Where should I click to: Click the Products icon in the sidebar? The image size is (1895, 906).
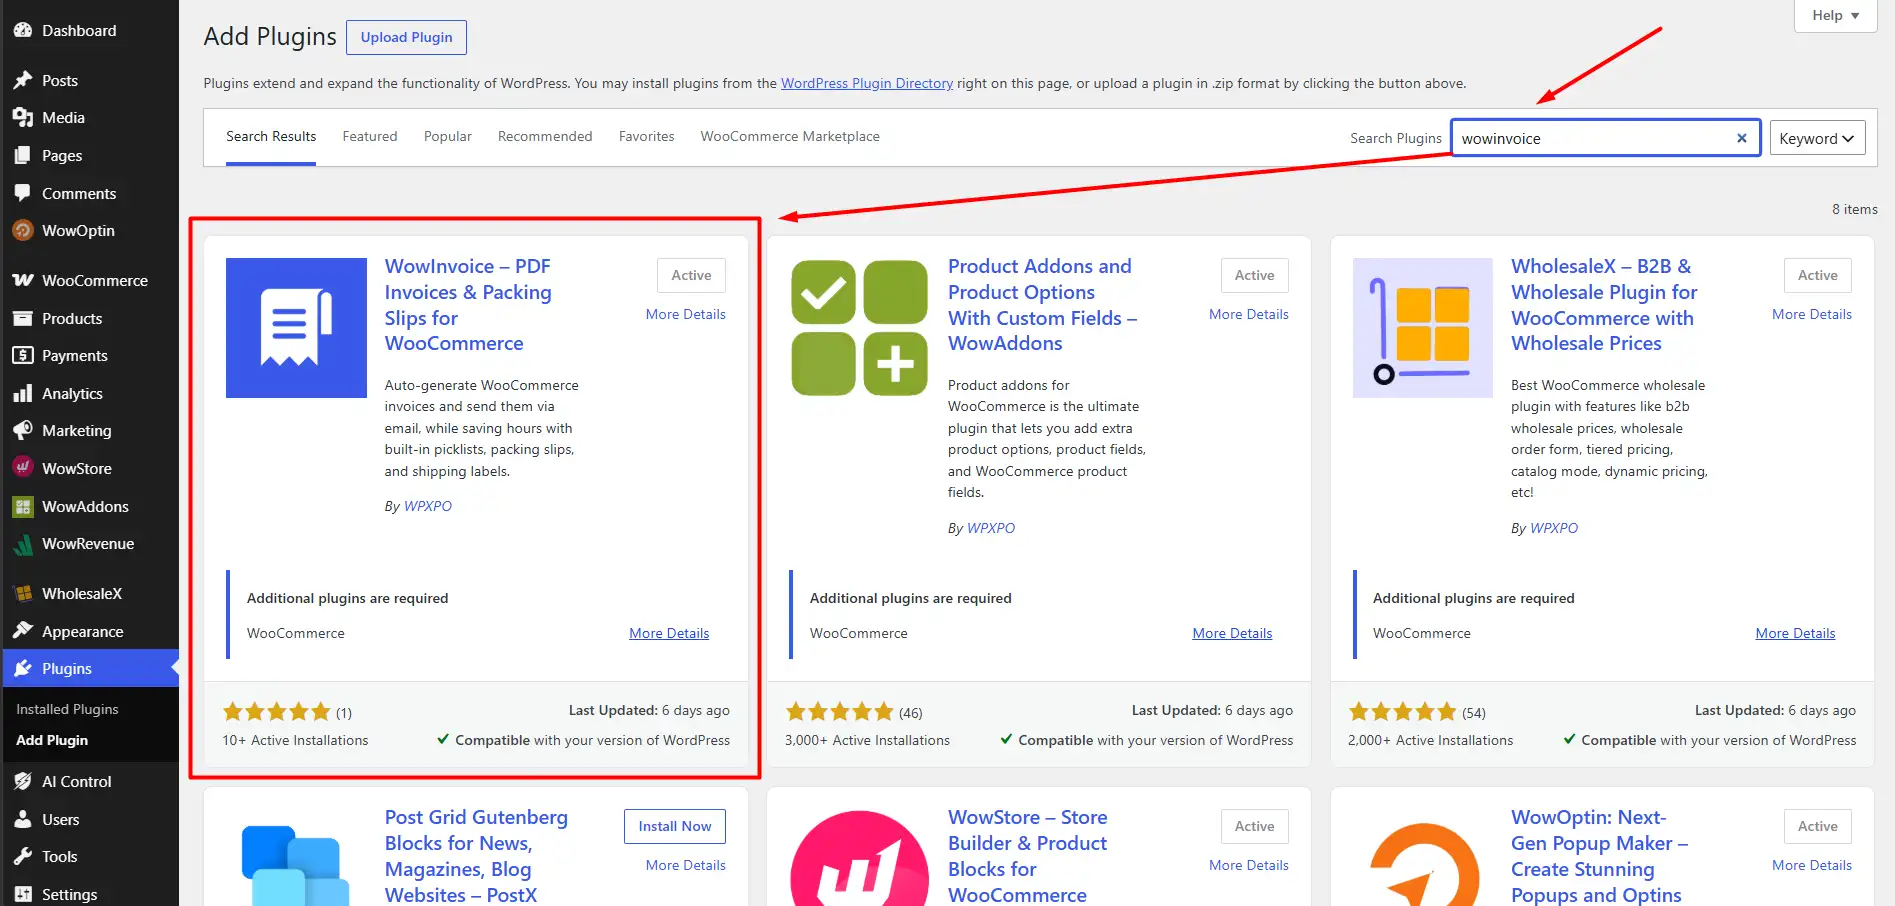[x=23, y=319]
